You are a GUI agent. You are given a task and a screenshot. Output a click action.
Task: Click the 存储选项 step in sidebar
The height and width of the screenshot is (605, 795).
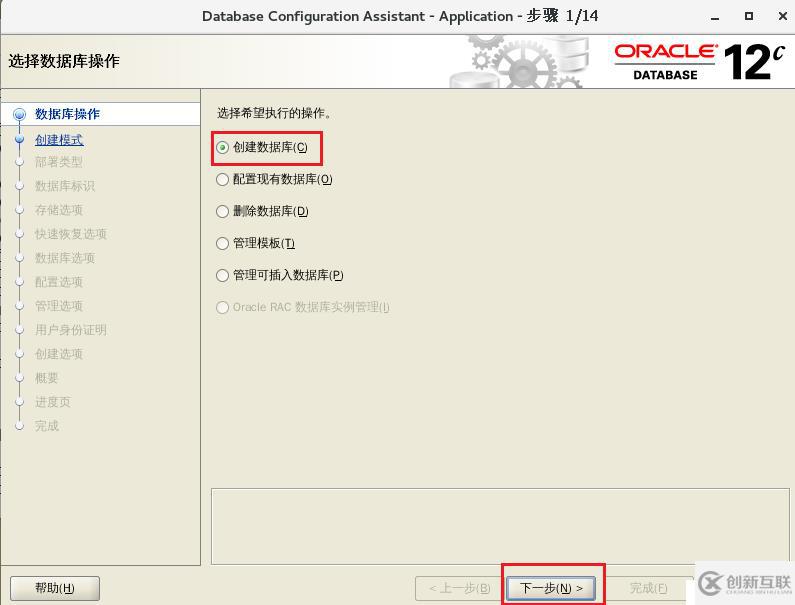[58, 210]
